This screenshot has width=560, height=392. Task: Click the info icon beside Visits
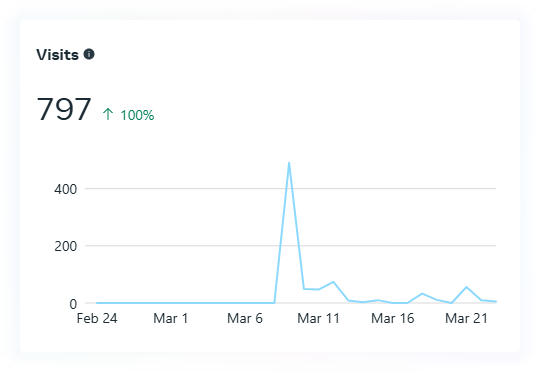pyautogui.click(x=89, y=54)
